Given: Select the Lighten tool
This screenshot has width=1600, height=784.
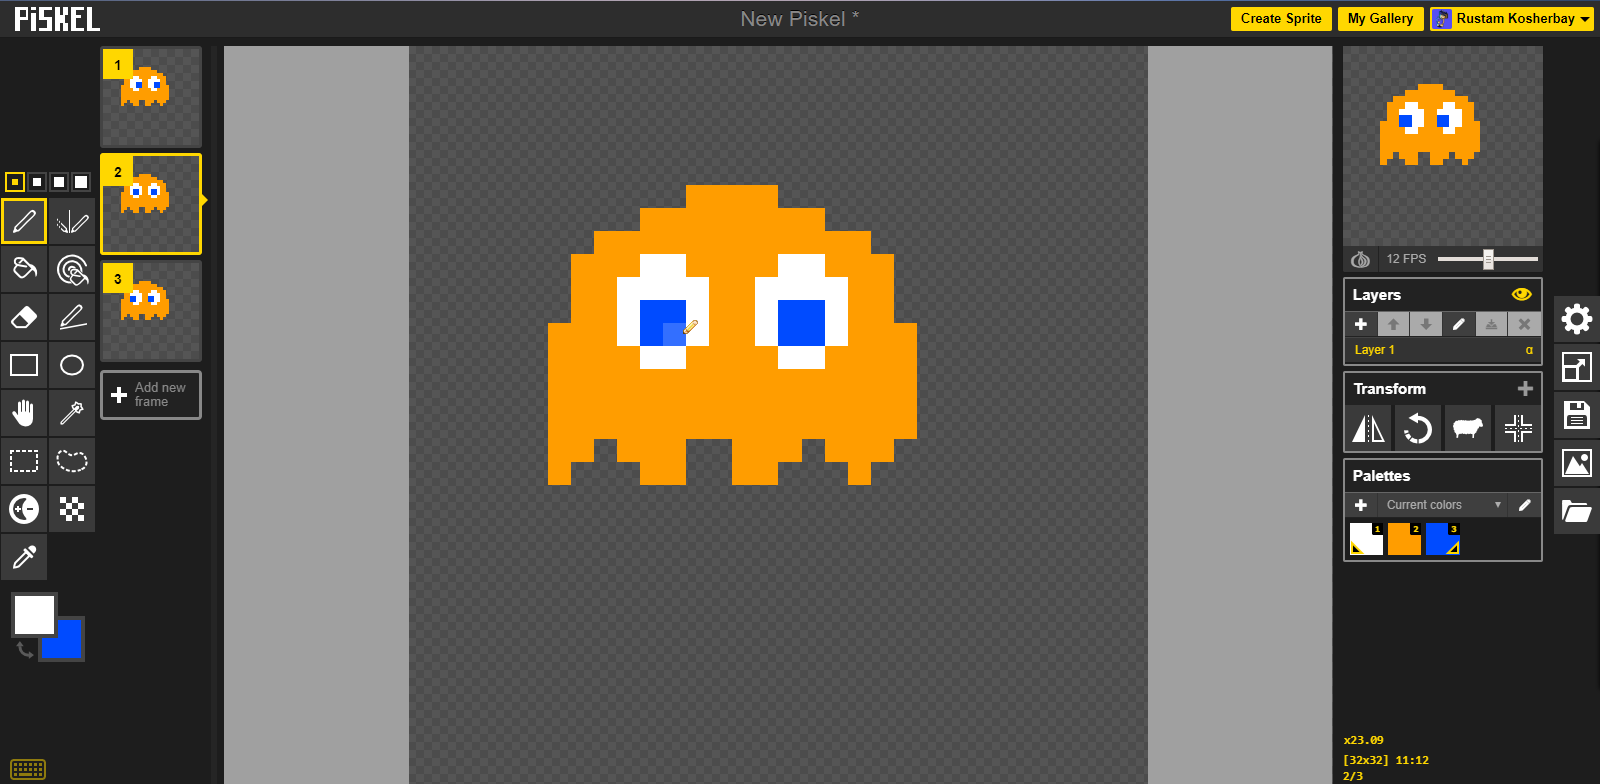Looking at the screenshot, I should [24, 509].
